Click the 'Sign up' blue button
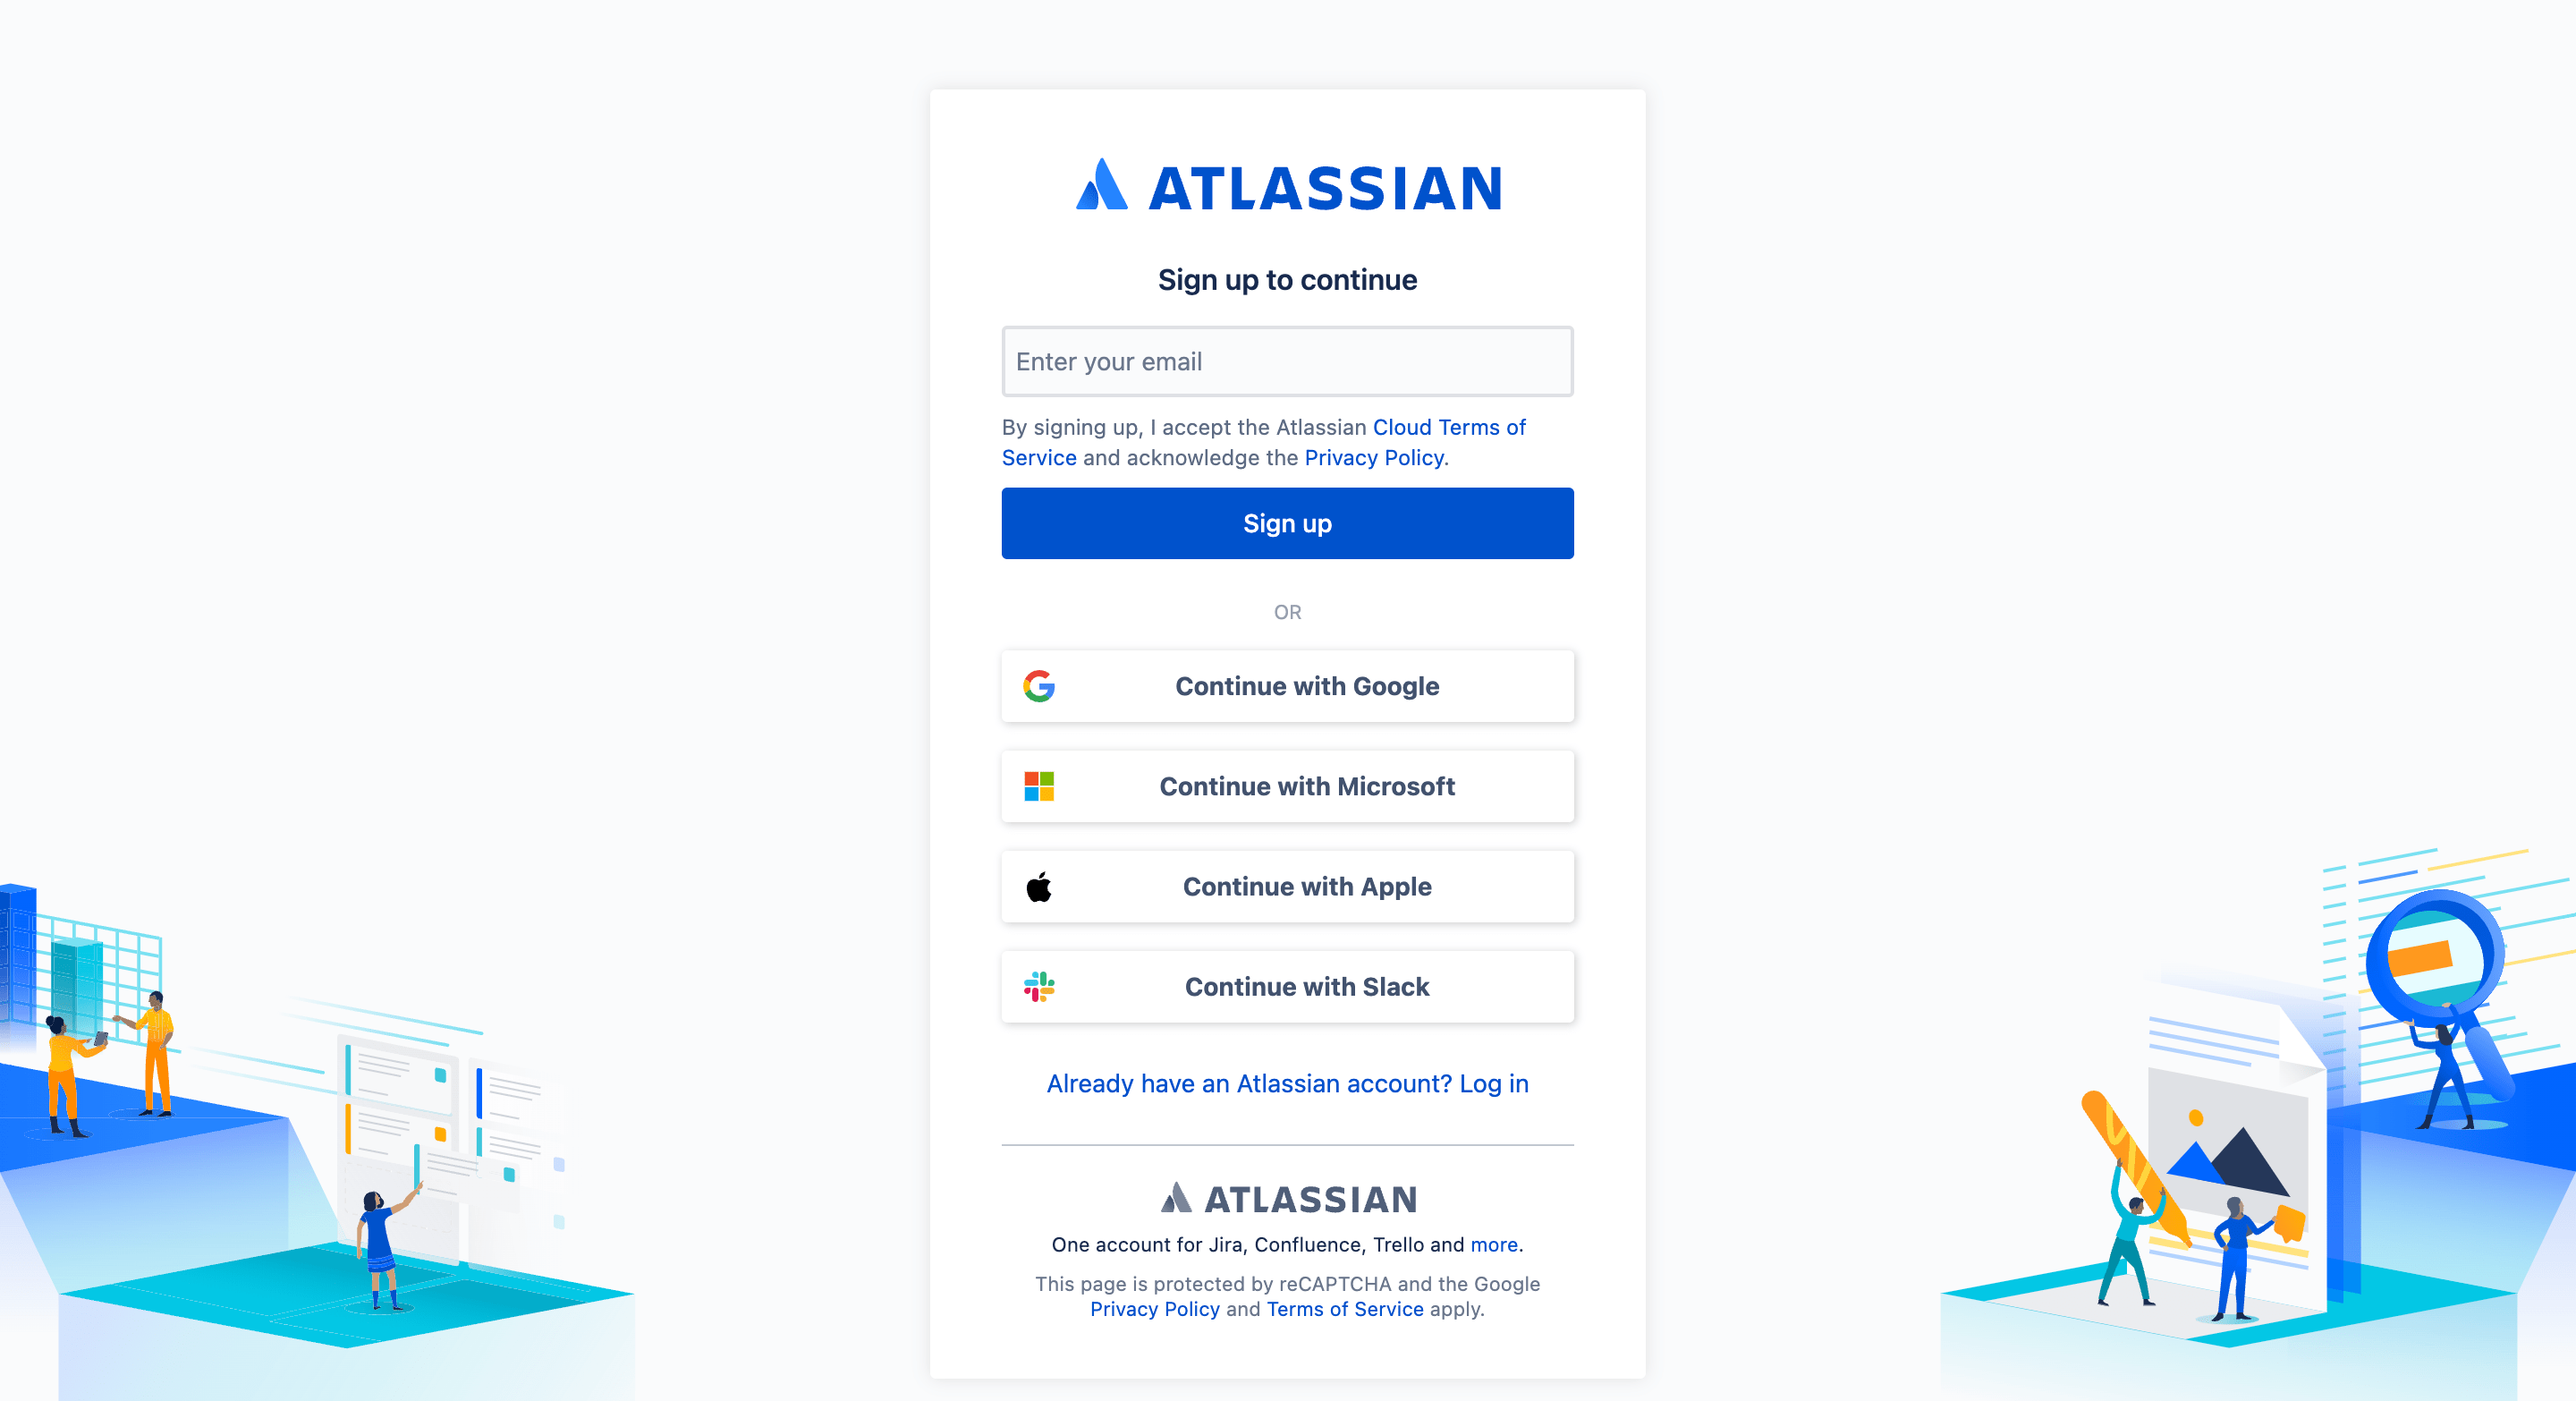Screen dimensions: 2576x1401 [1288, 522]
